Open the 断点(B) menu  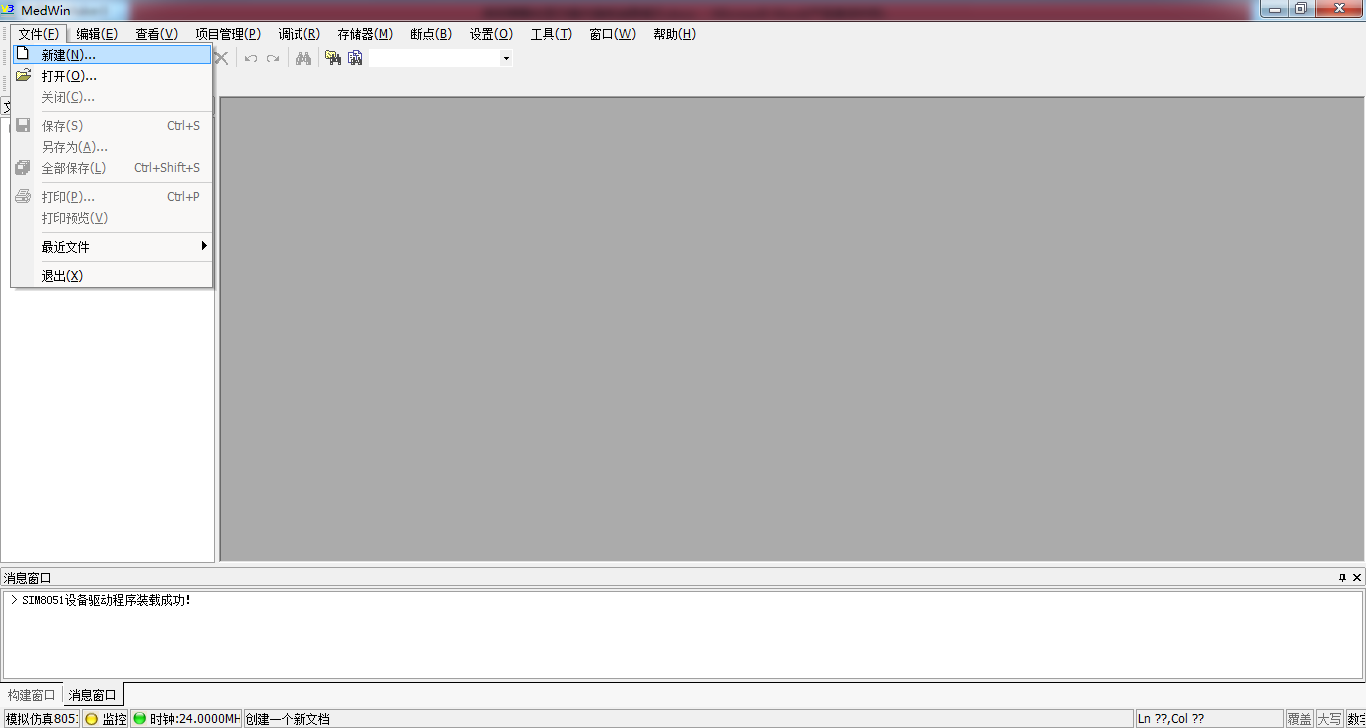pos(431,34)
